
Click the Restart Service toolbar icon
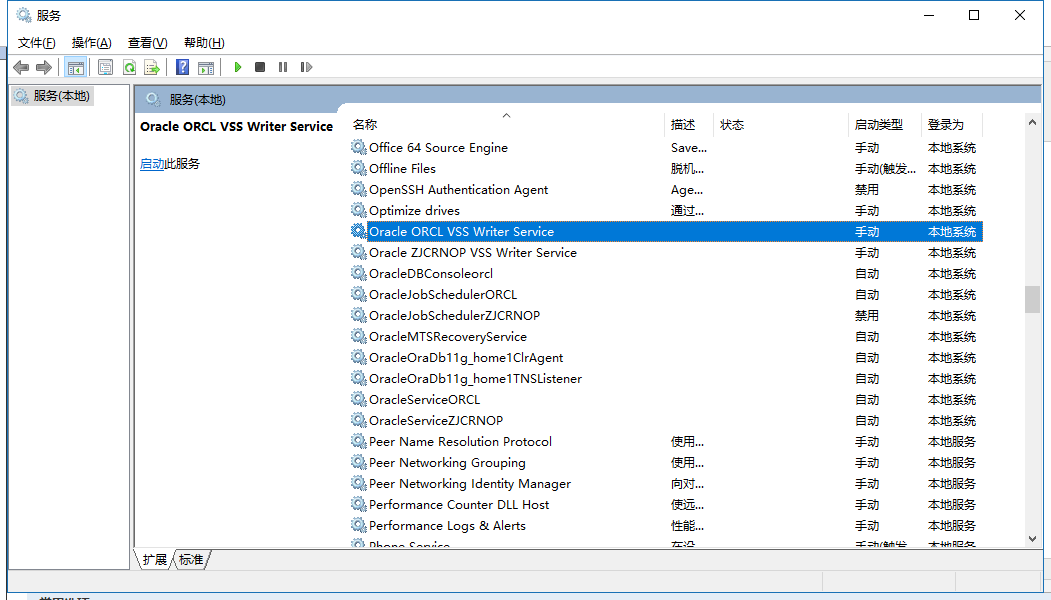pyautogui.click(x=306, y=67)
